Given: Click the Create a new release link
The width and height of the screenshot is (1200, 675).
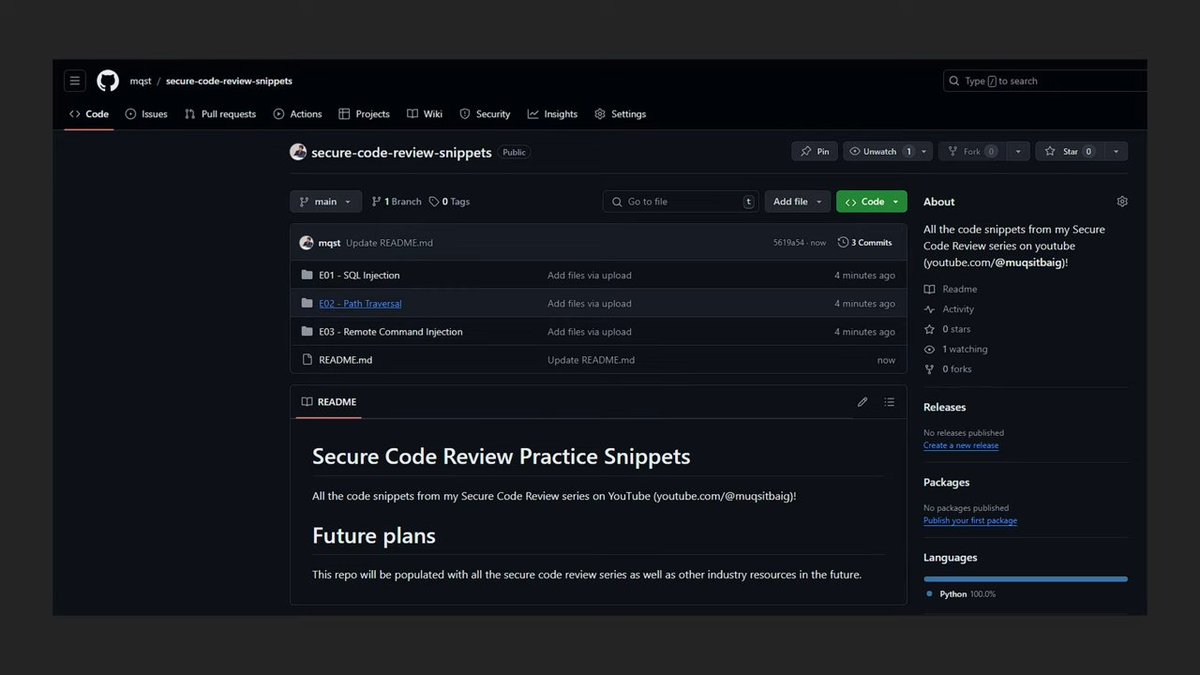Looking at the screenshot, I should tap(960, 445).
